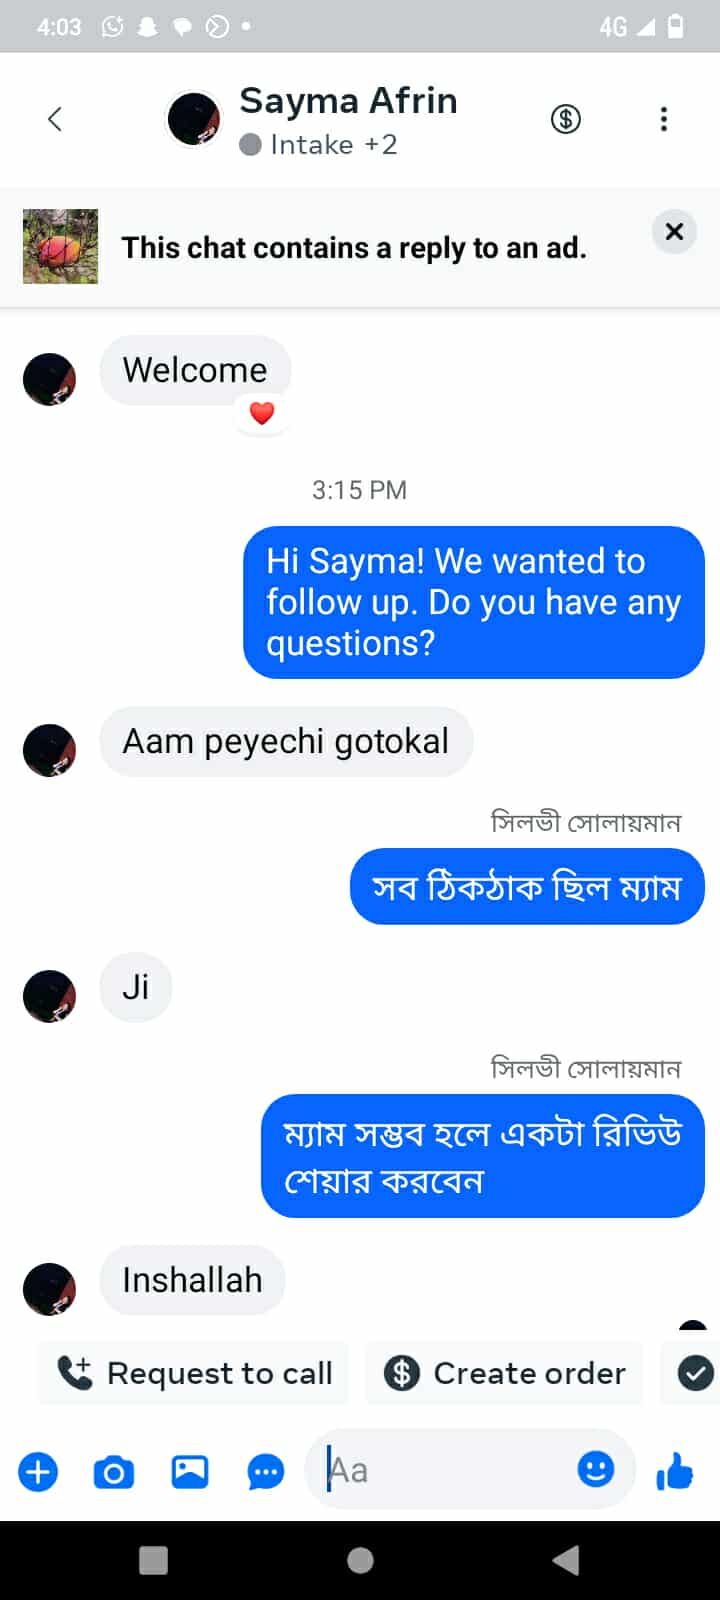Tap the checkmark quick action chip
The image size is (720, 1600).
[x=695, y=1373]
